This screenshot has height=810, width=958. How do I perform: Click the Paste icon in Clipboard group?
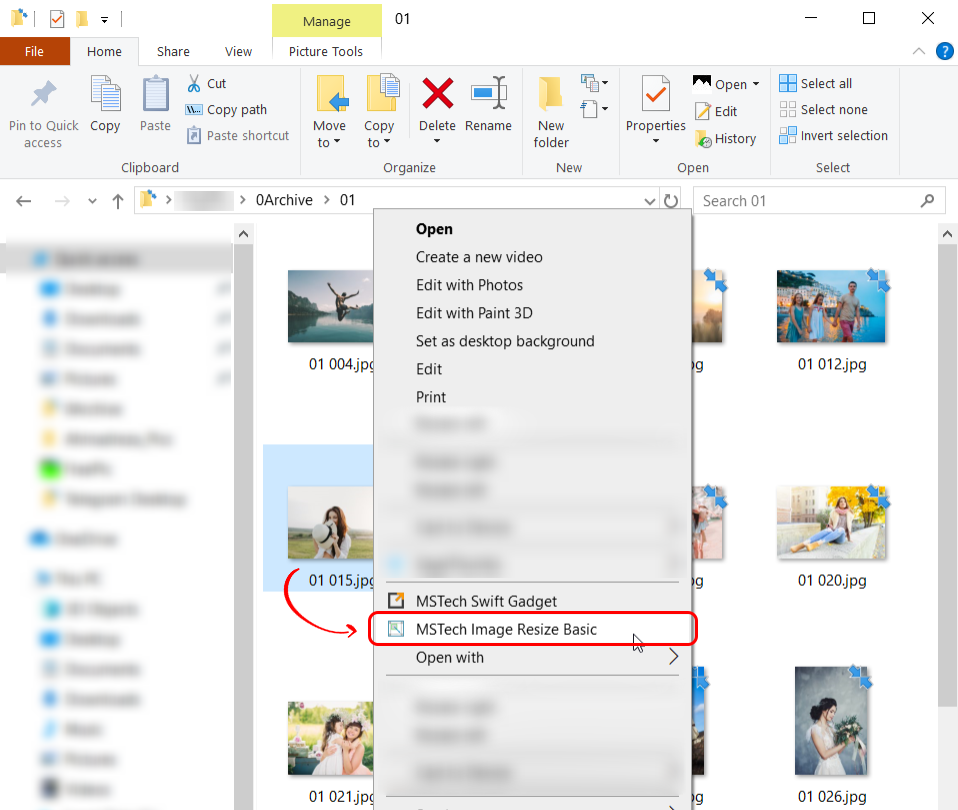click(x=155, y=95)
